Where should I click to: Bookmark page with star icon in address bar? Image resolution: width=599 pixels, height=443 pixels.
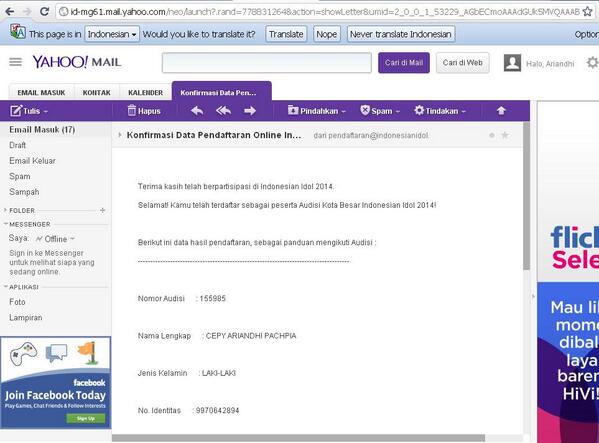588,11
